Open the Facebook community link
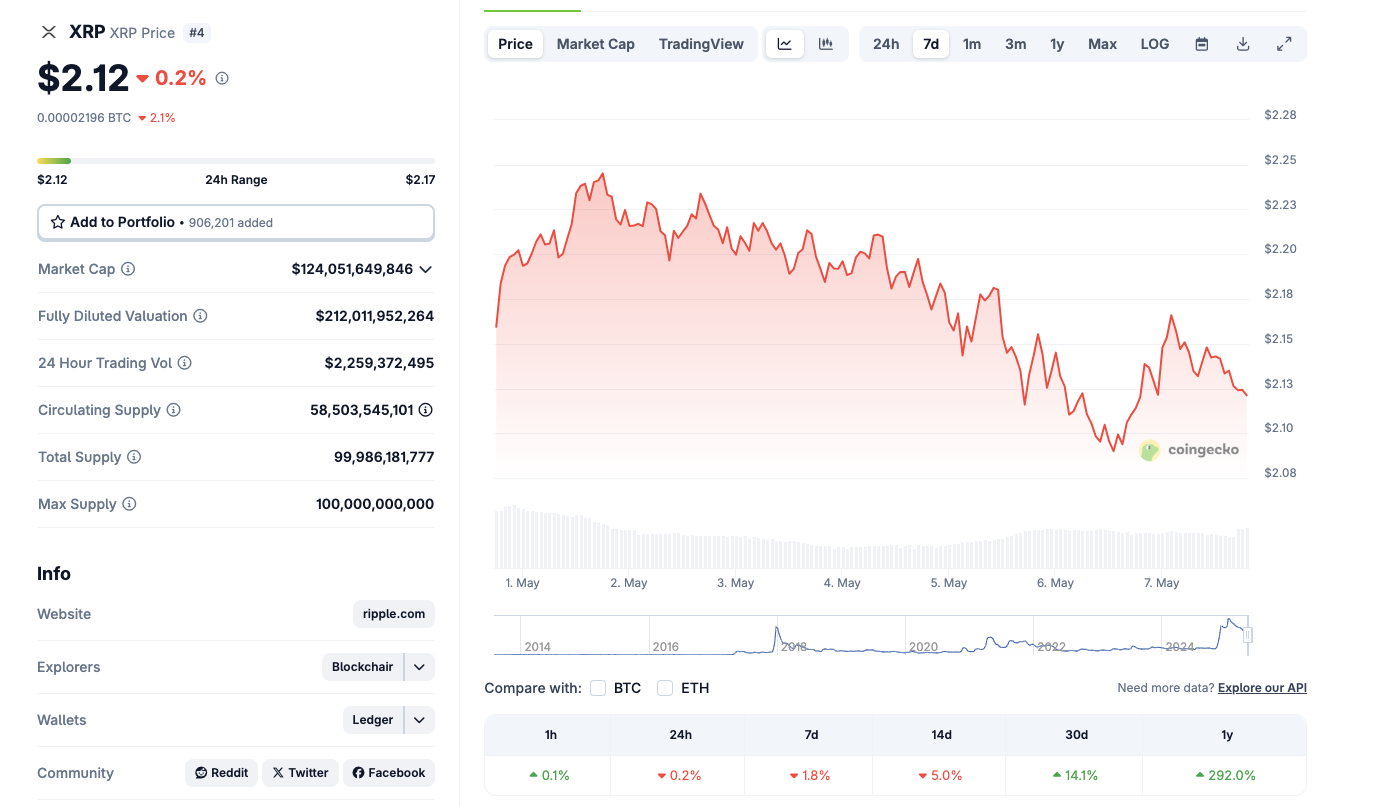Image resolution: width=1400 pixels, height=806 pixels. 389,773
